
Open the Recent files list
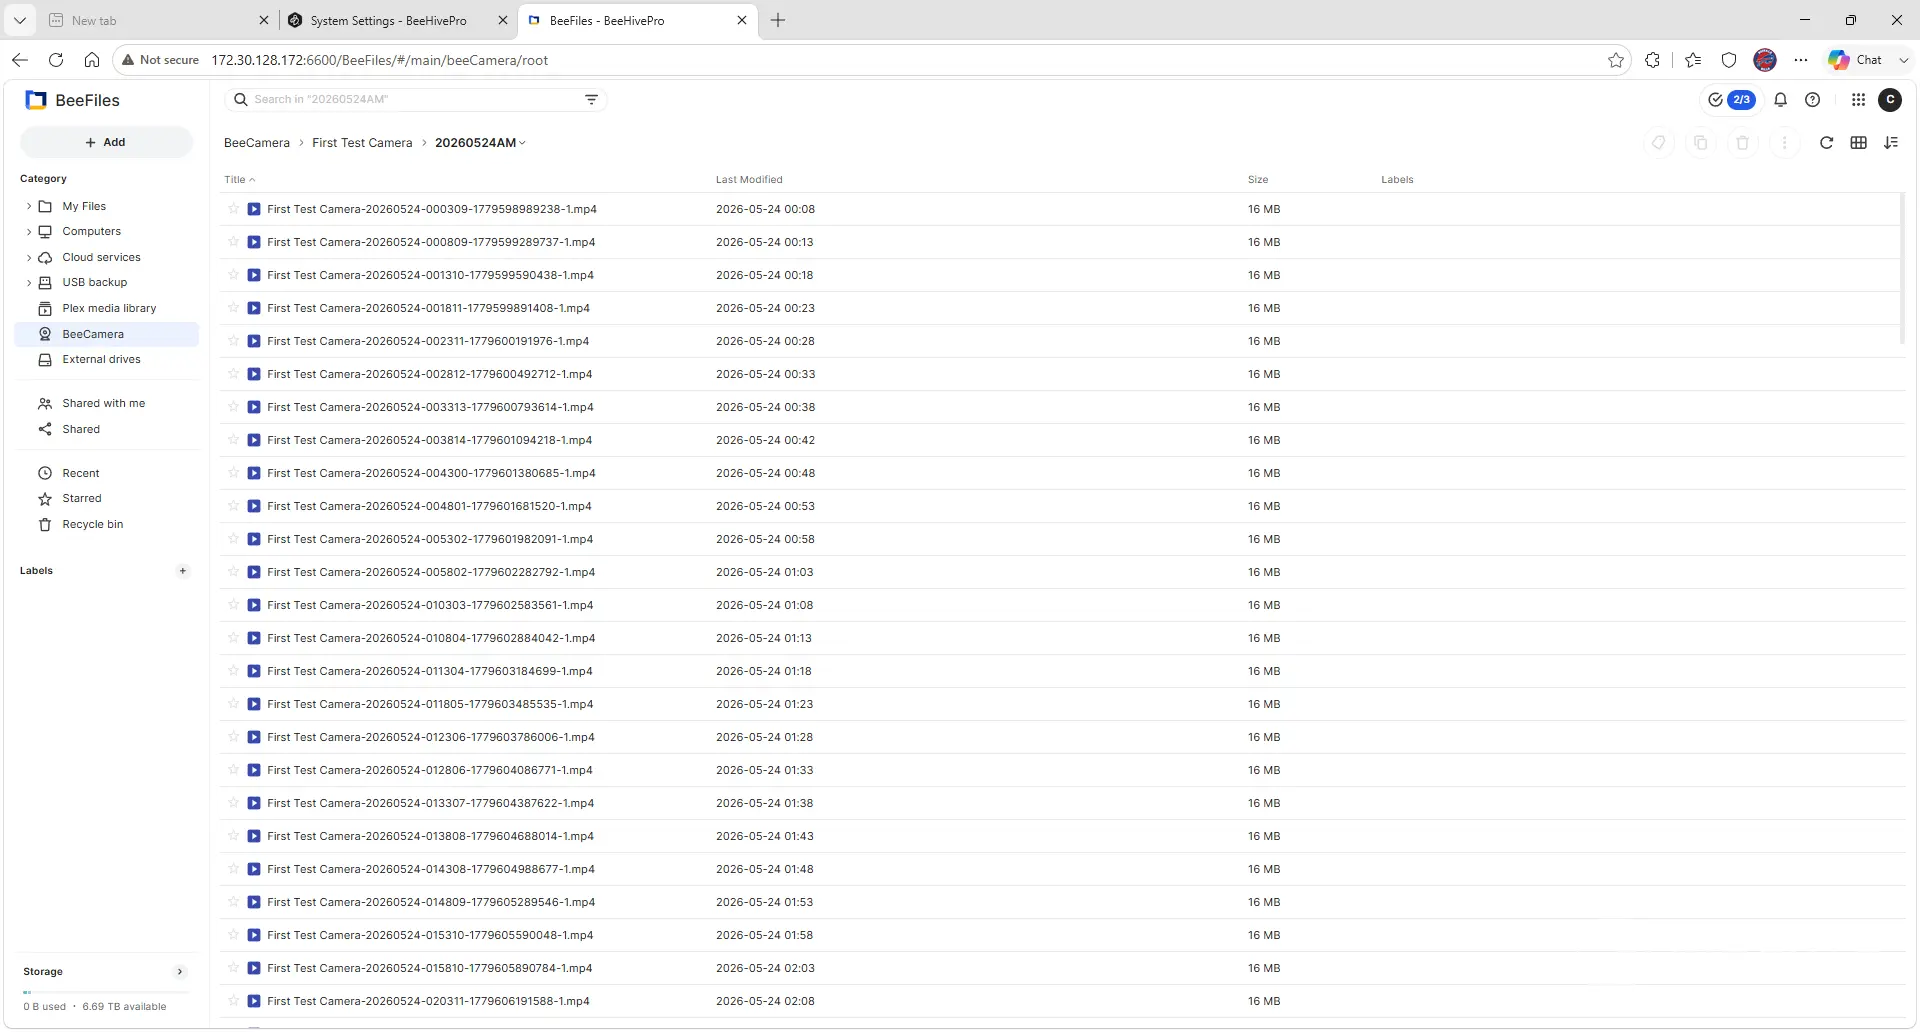tap(81, 473)
